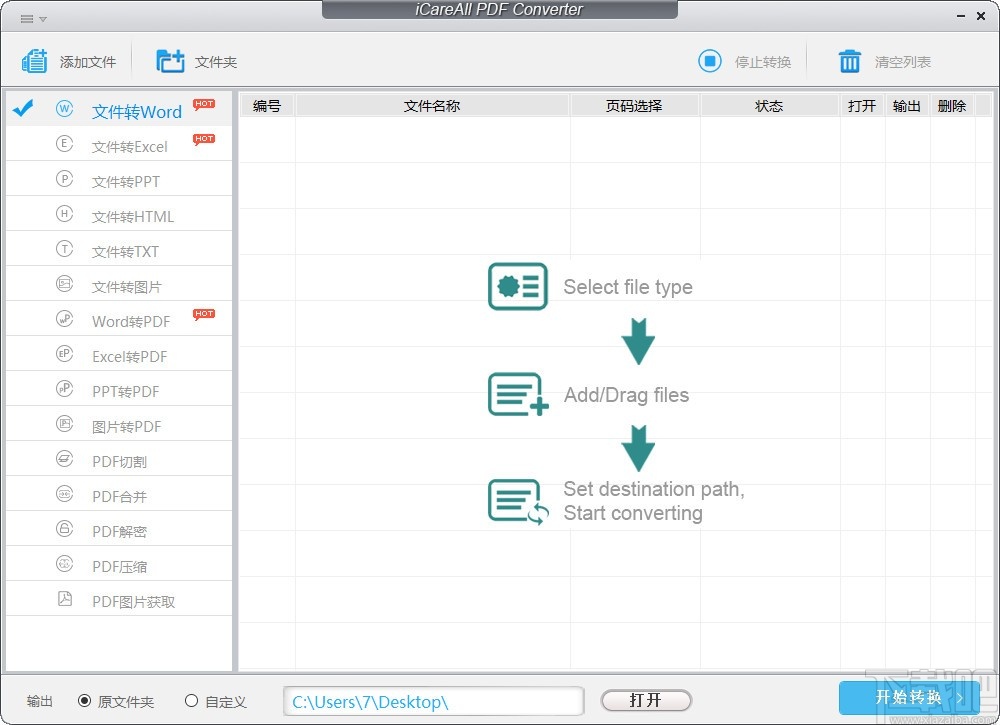Click the 停止转换 stop conversion icon

710,60
